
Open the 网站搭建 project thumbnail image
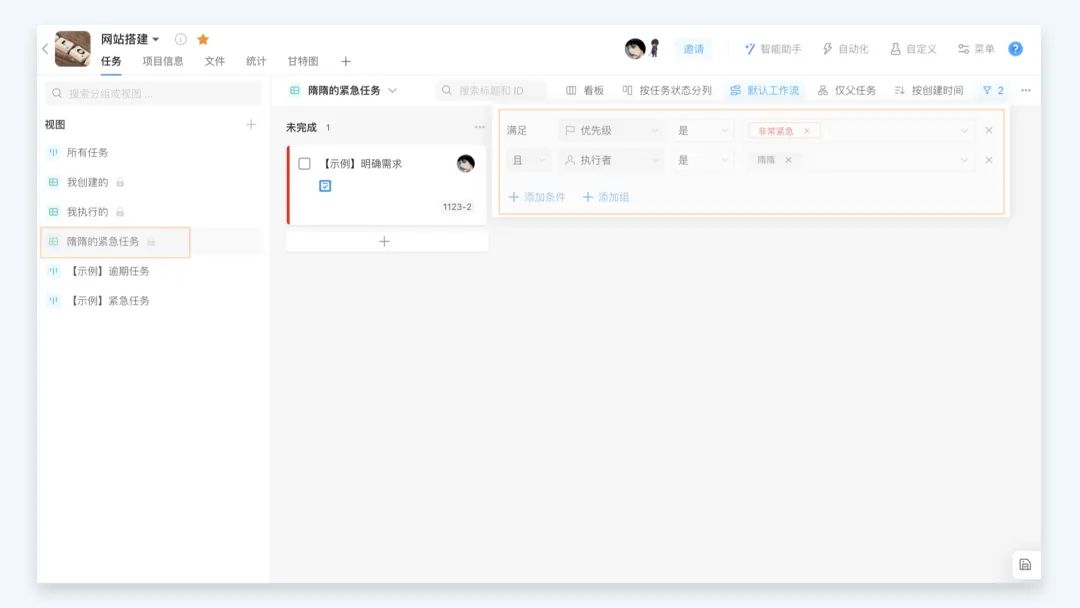pos(72,49)
